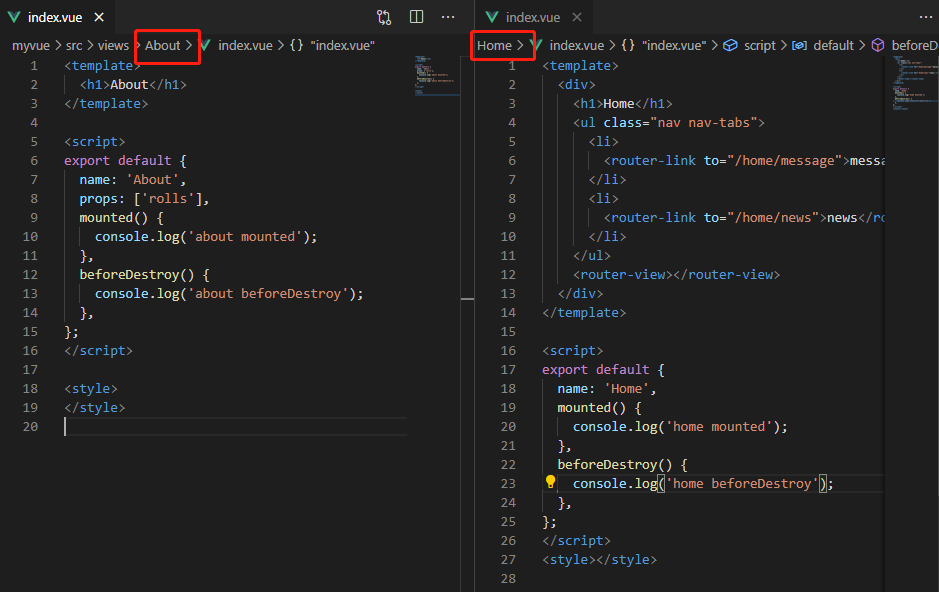The width and height of the screenshot is (939, 592).
Task: Open the Home breadcrumb folder in right editor
Action: pos(495,45)
